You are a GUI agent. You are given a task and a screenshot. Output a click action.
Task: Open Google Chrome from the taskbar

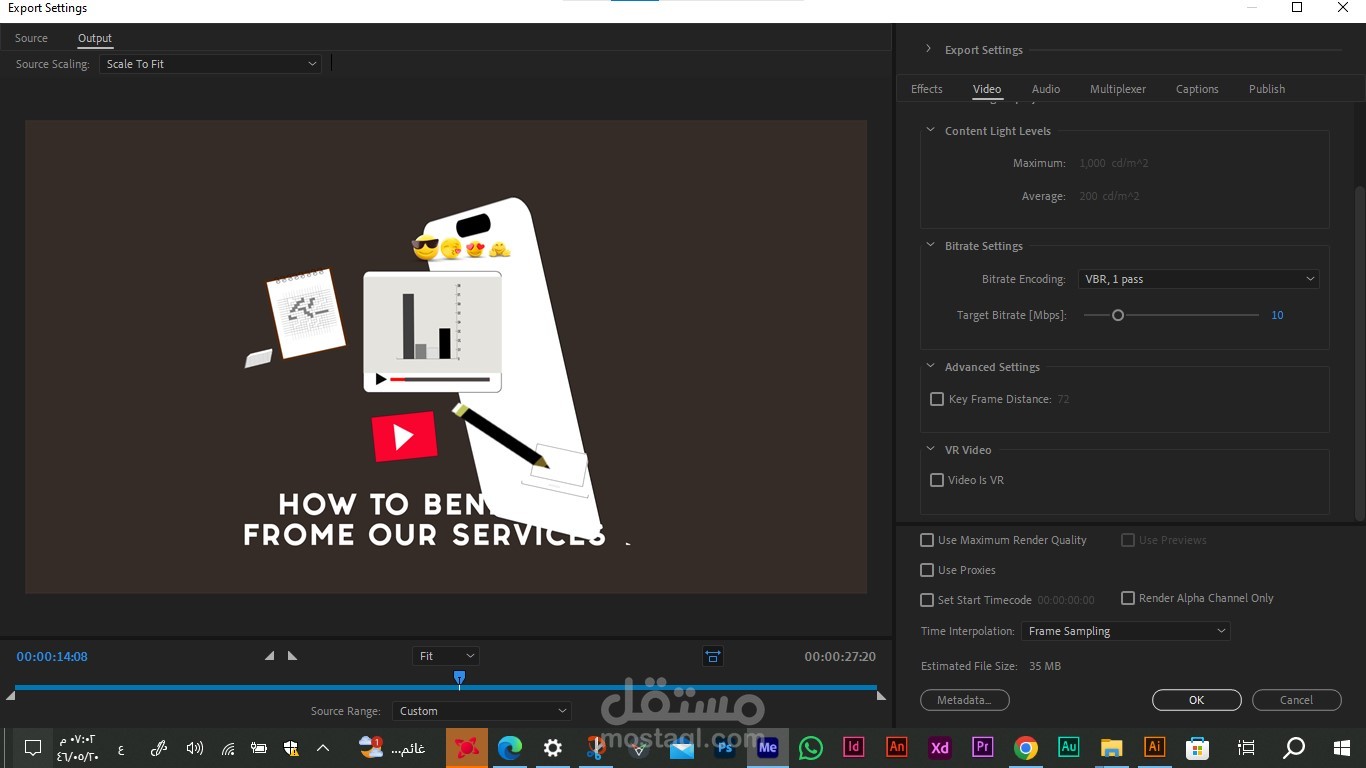point(1026,747)
